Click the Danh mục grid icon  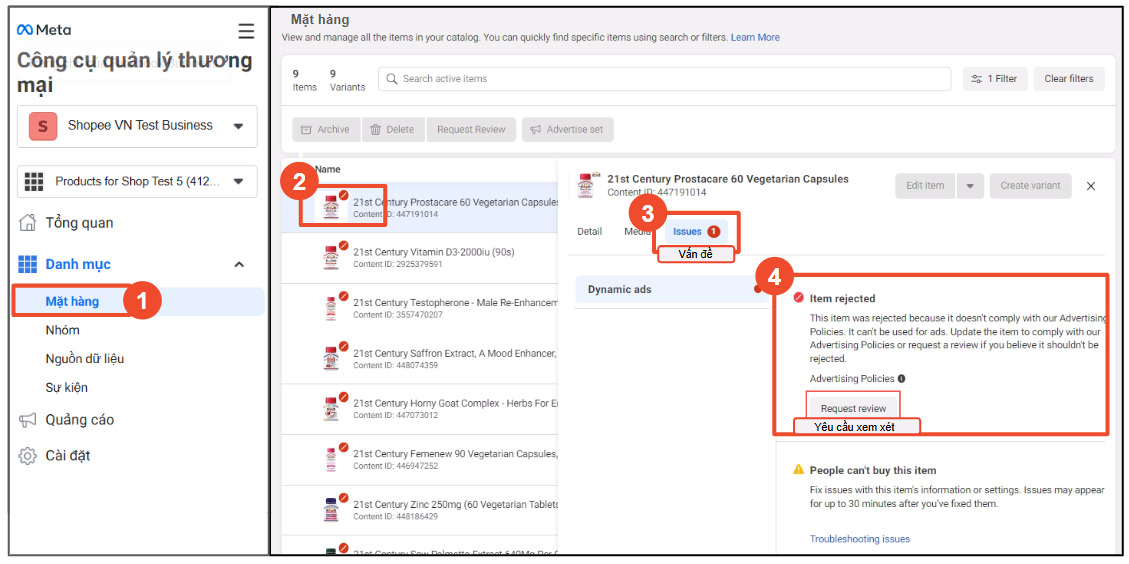pos(28,265)
